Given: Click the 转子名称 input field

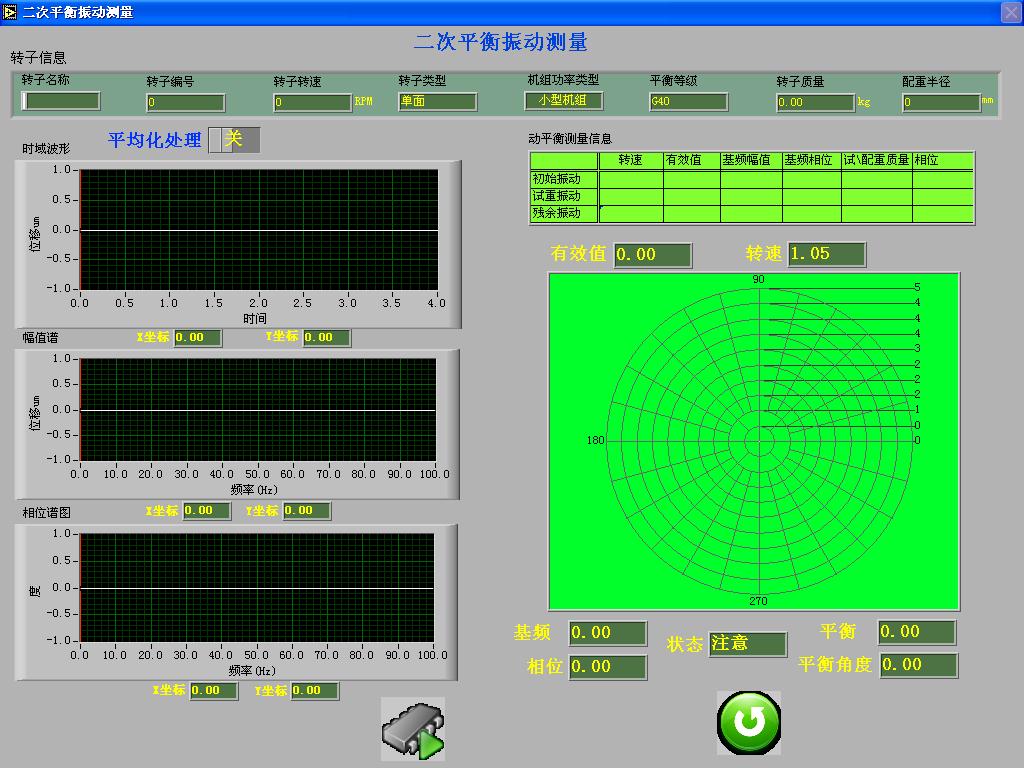Looking at the screenshot, I should (x=62, y=101).
